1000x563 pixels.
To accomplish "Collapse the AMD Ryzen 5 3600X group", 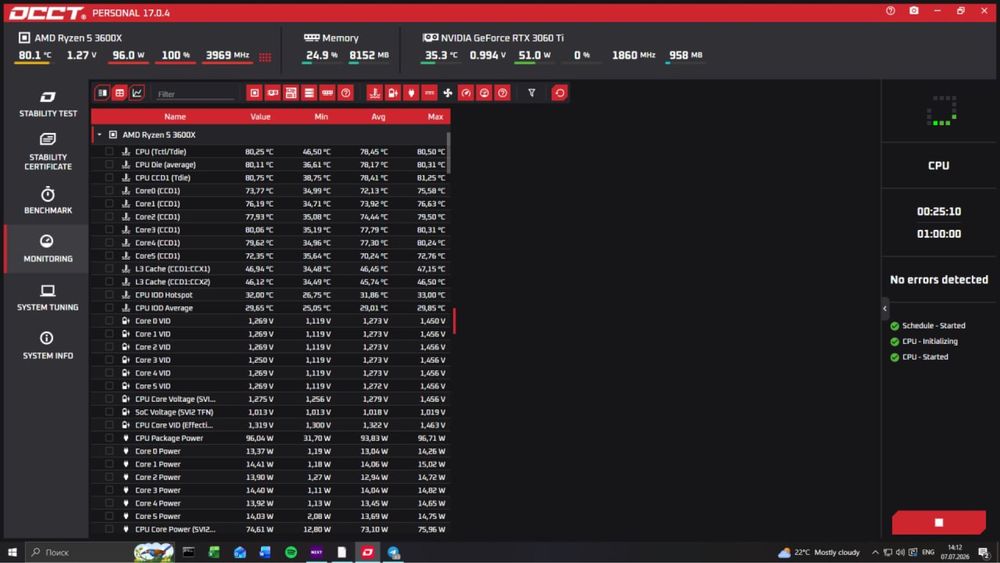I will click(99, 135).
